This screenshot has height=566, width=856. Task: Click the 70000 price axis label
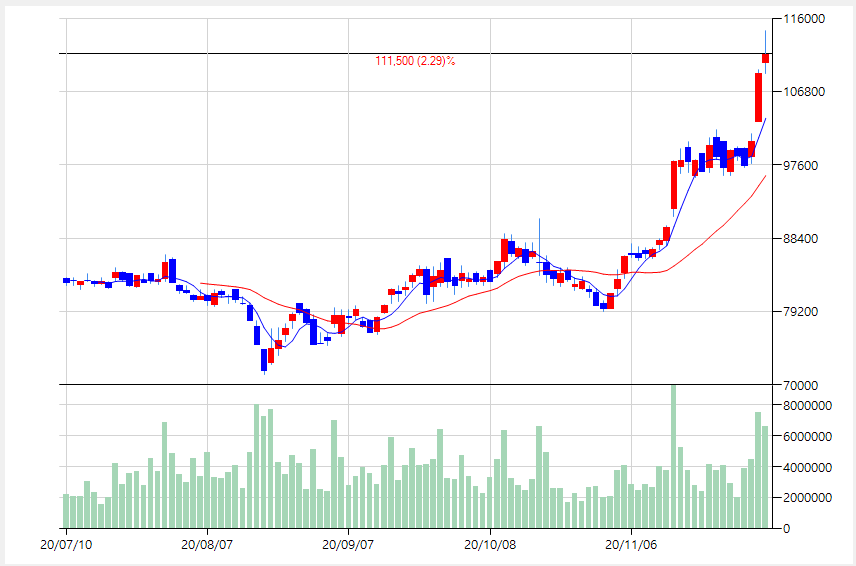tap(801, 386)
